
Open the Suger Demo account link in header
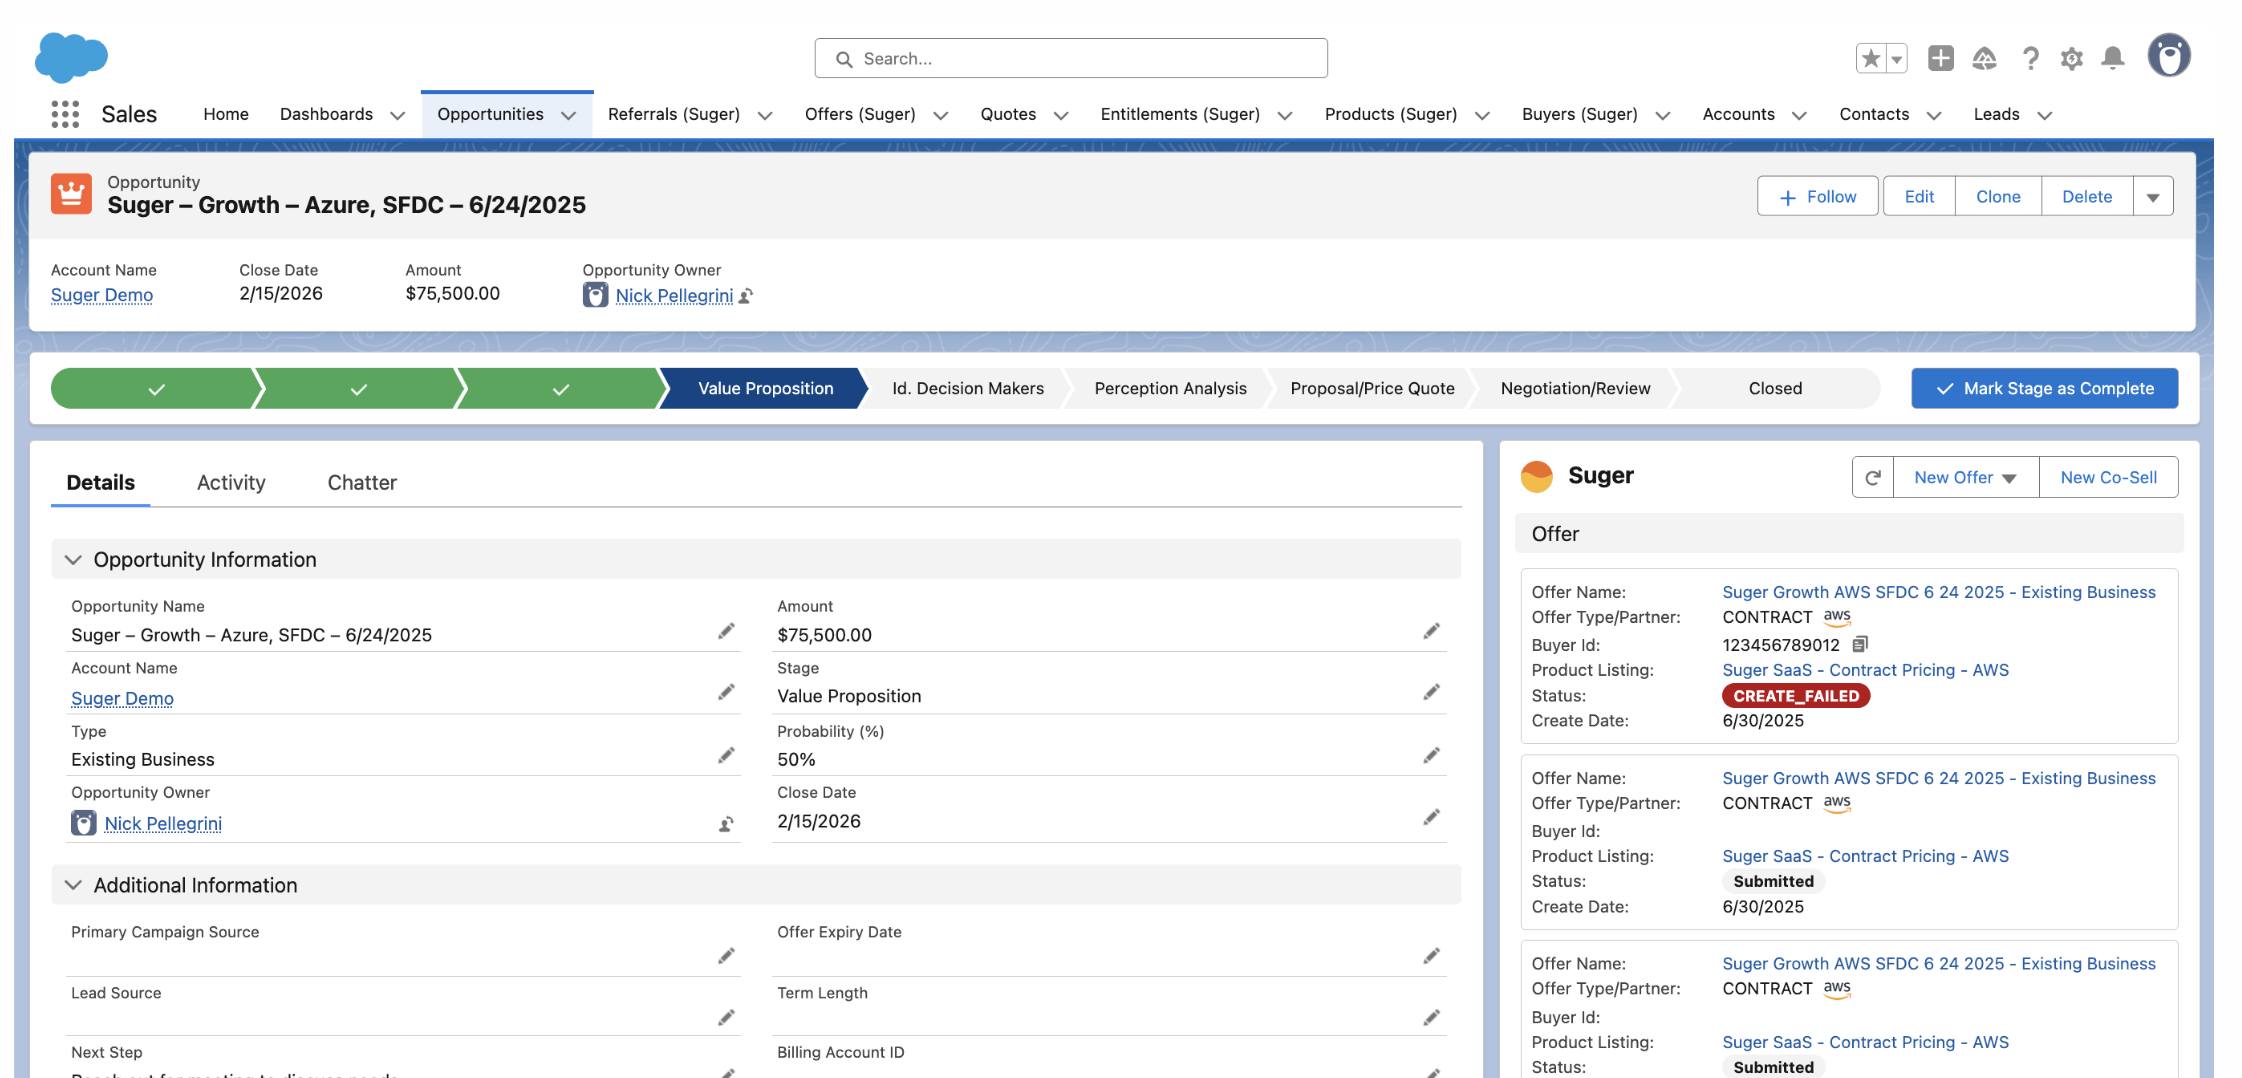pos(102,295)
